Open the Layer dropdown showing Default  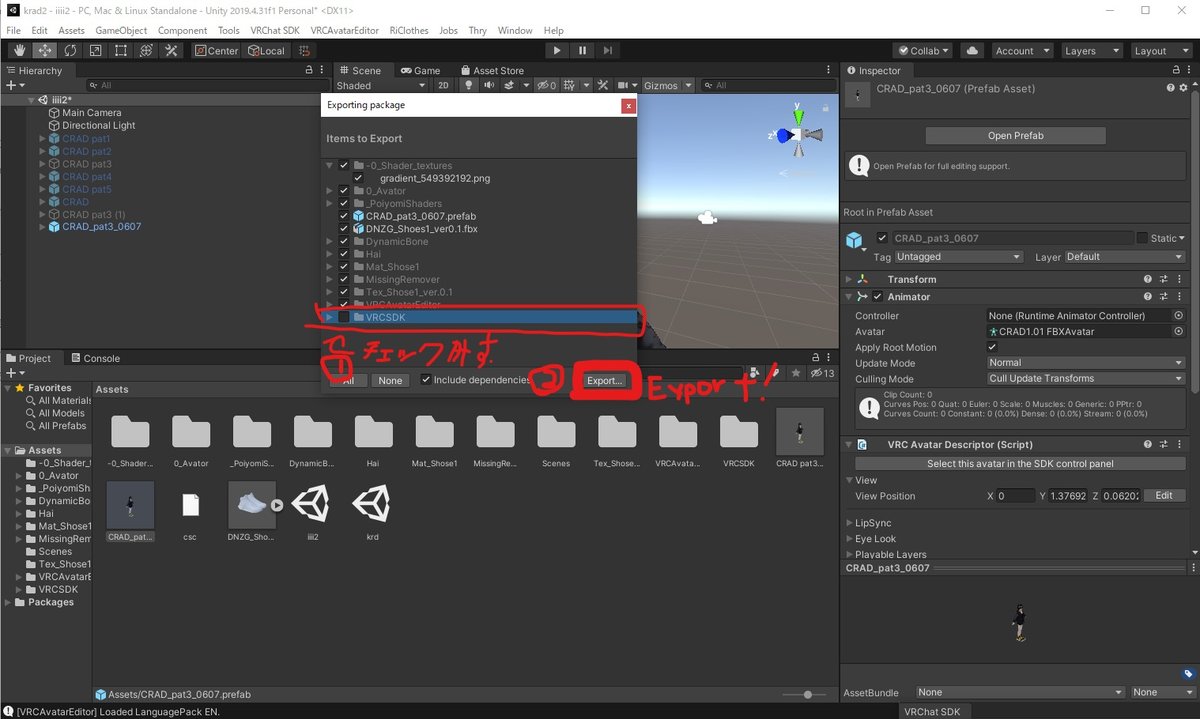point(1124,257)
